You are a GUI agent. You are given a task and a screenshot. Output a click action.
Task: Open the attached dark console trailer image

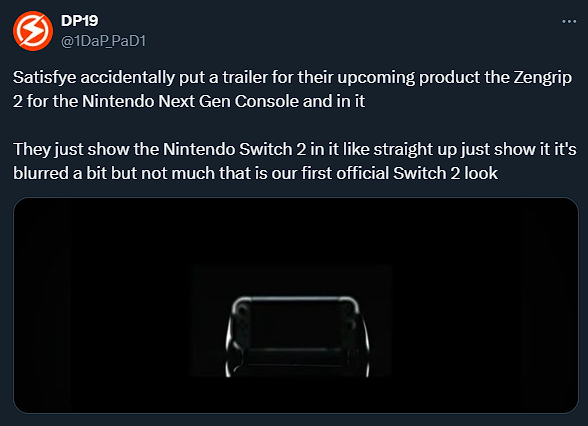[x=296, y=305]
